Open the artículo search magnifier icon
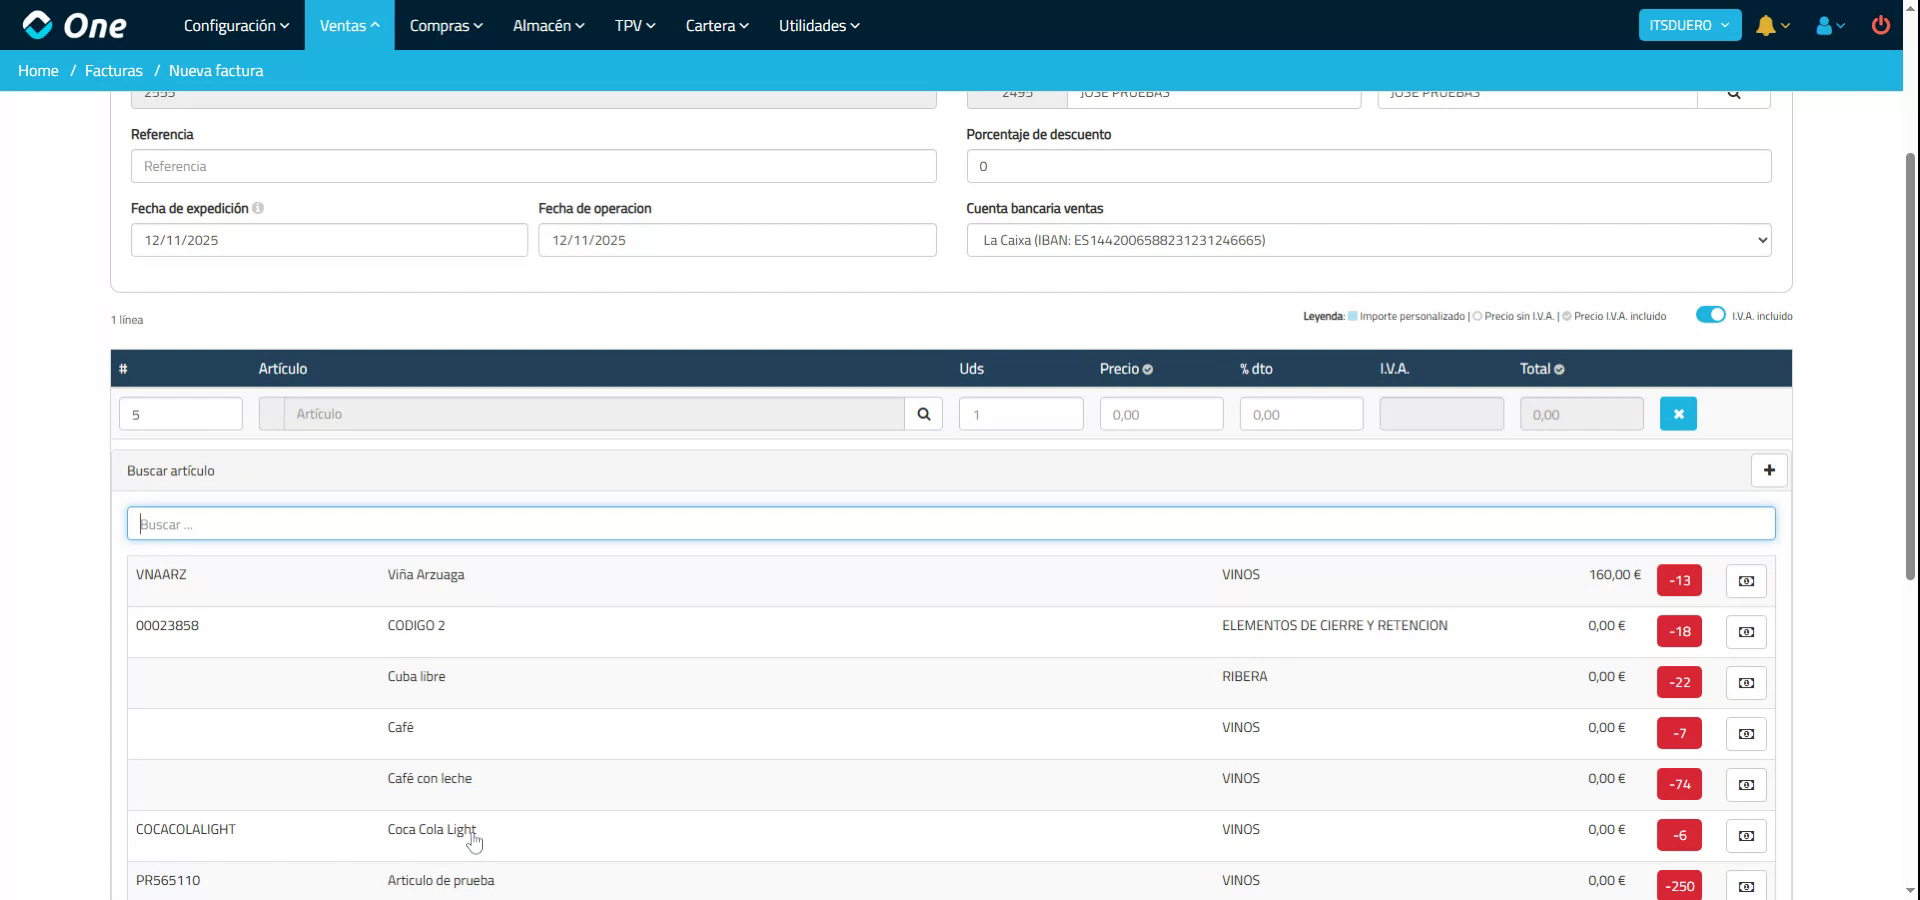 tap(923, 413)
